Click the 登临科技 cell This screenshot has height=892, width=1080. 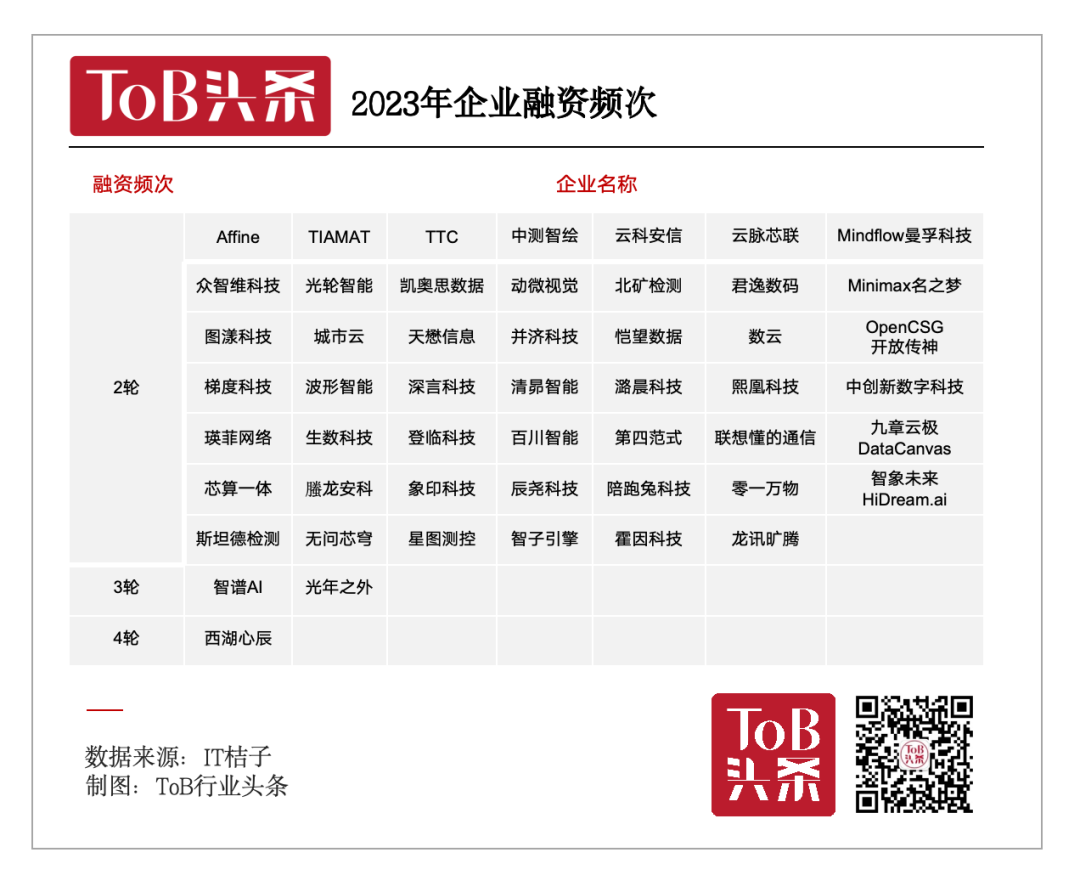[x=442, y=438]
